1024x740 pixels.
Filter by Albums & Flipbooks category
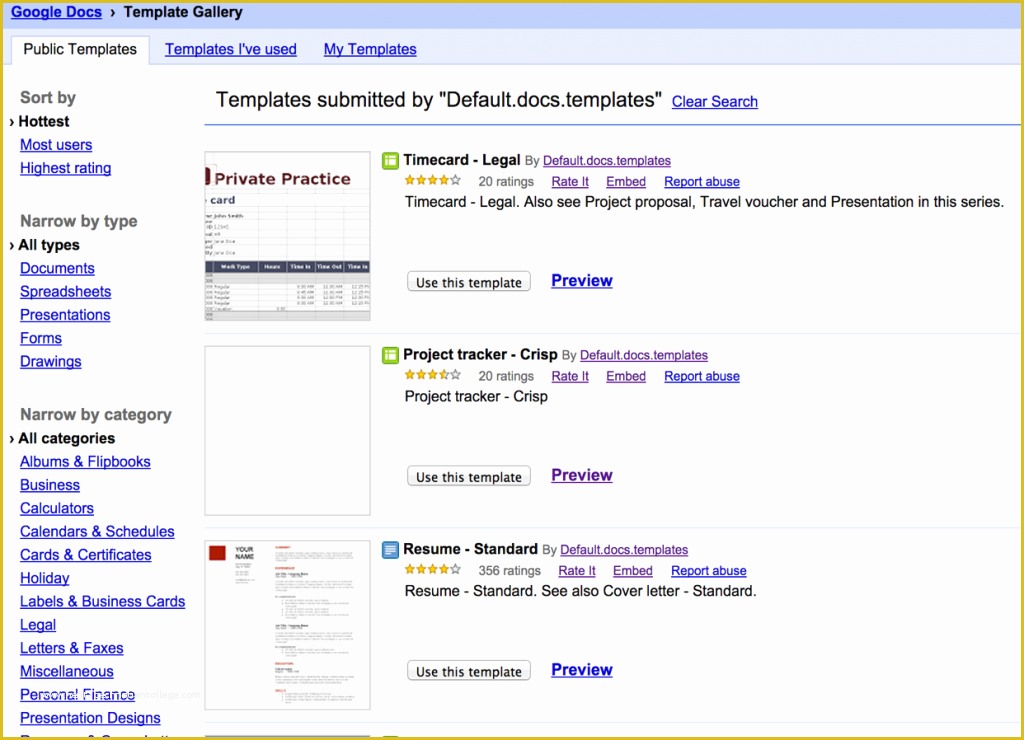(86, 462)
